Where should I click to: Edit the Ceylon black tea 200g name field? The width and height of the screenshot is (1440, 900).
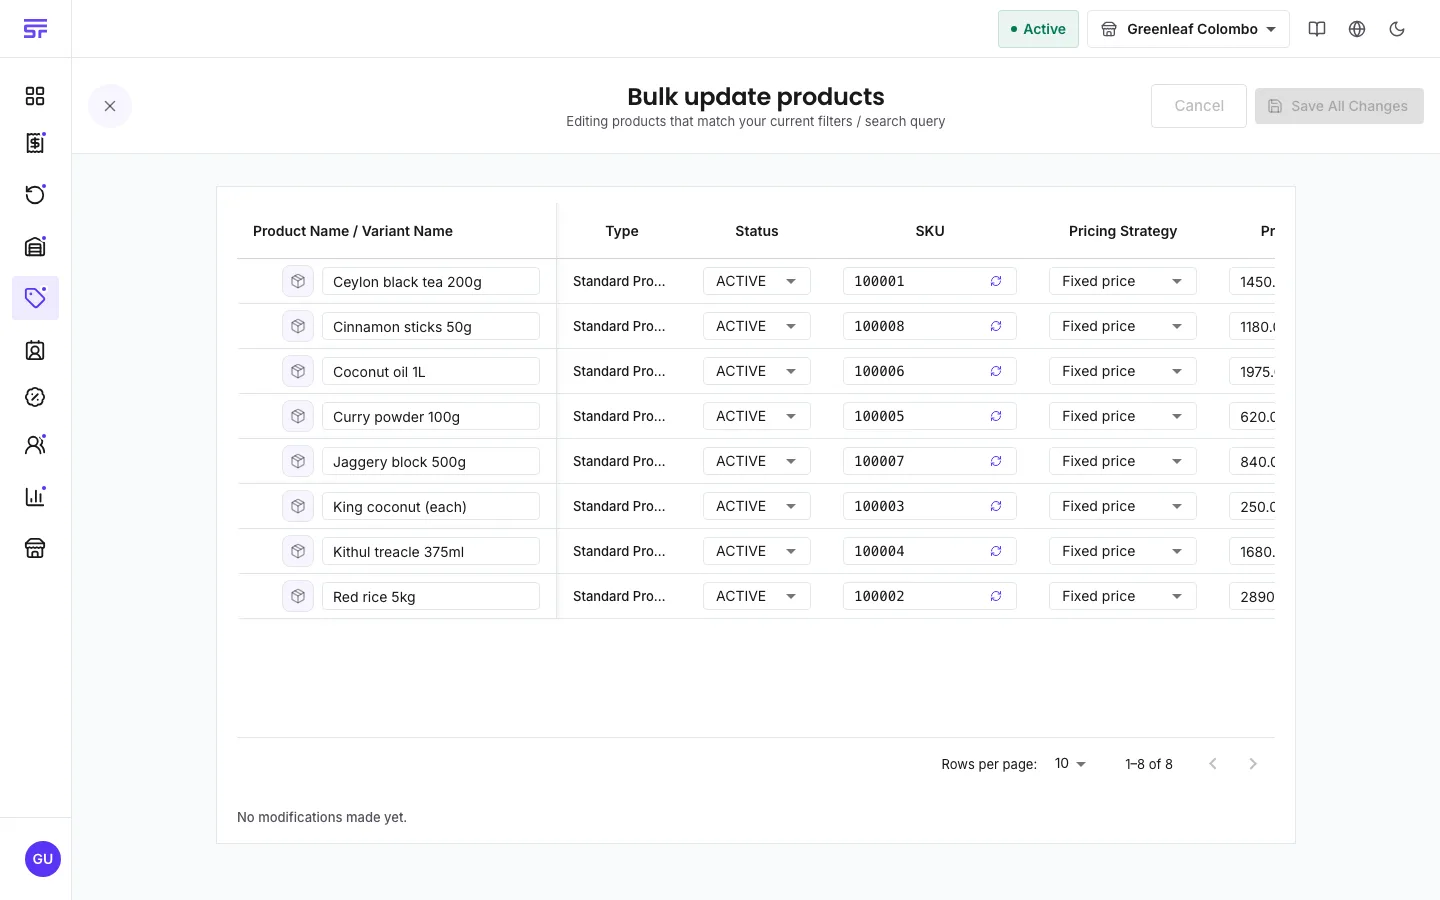[431, 281]
